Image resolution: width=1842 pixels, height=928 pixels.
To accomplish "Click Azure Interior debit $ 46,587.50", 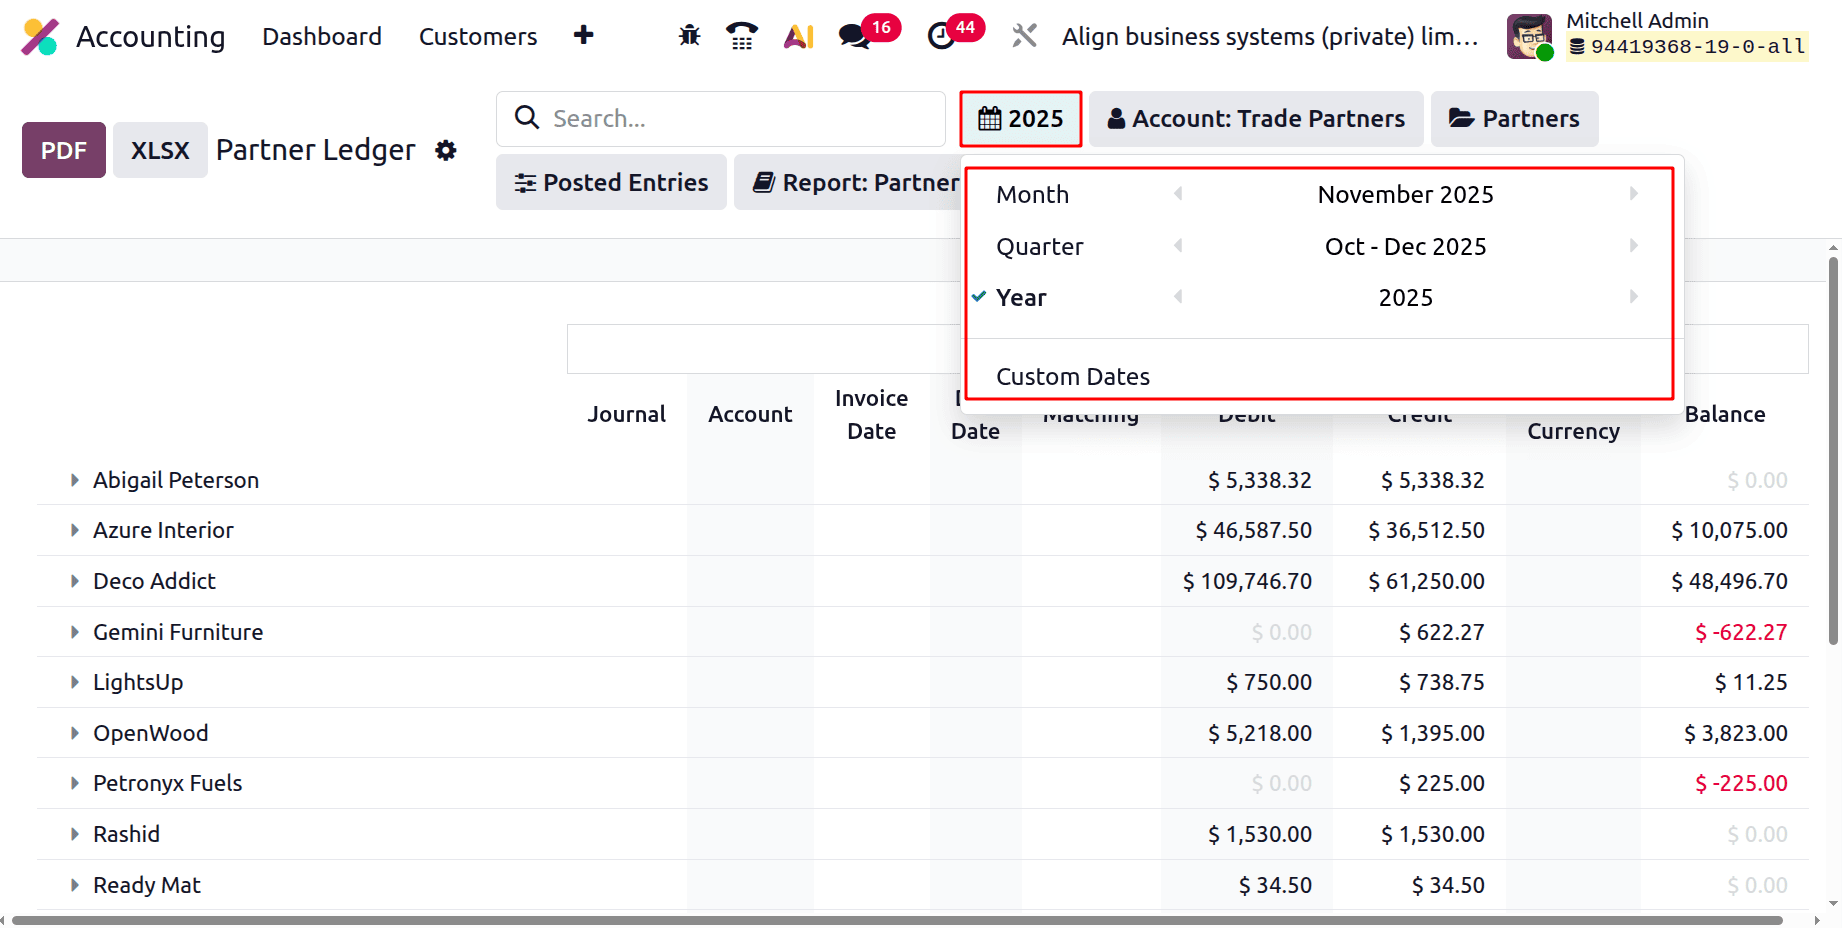I will tap(1253, 530).
